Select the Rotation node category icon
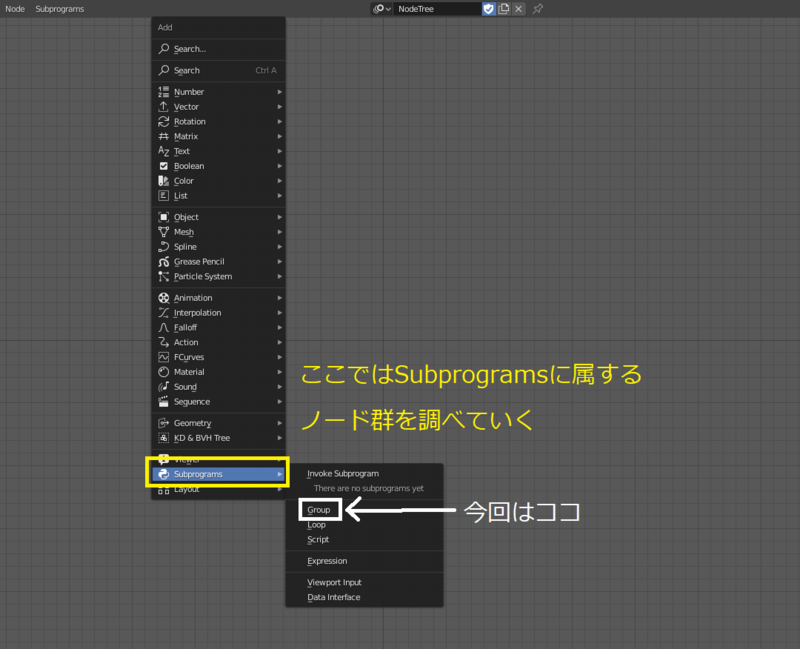The height and width of the screenshot is (649, 800). (164, 121)
